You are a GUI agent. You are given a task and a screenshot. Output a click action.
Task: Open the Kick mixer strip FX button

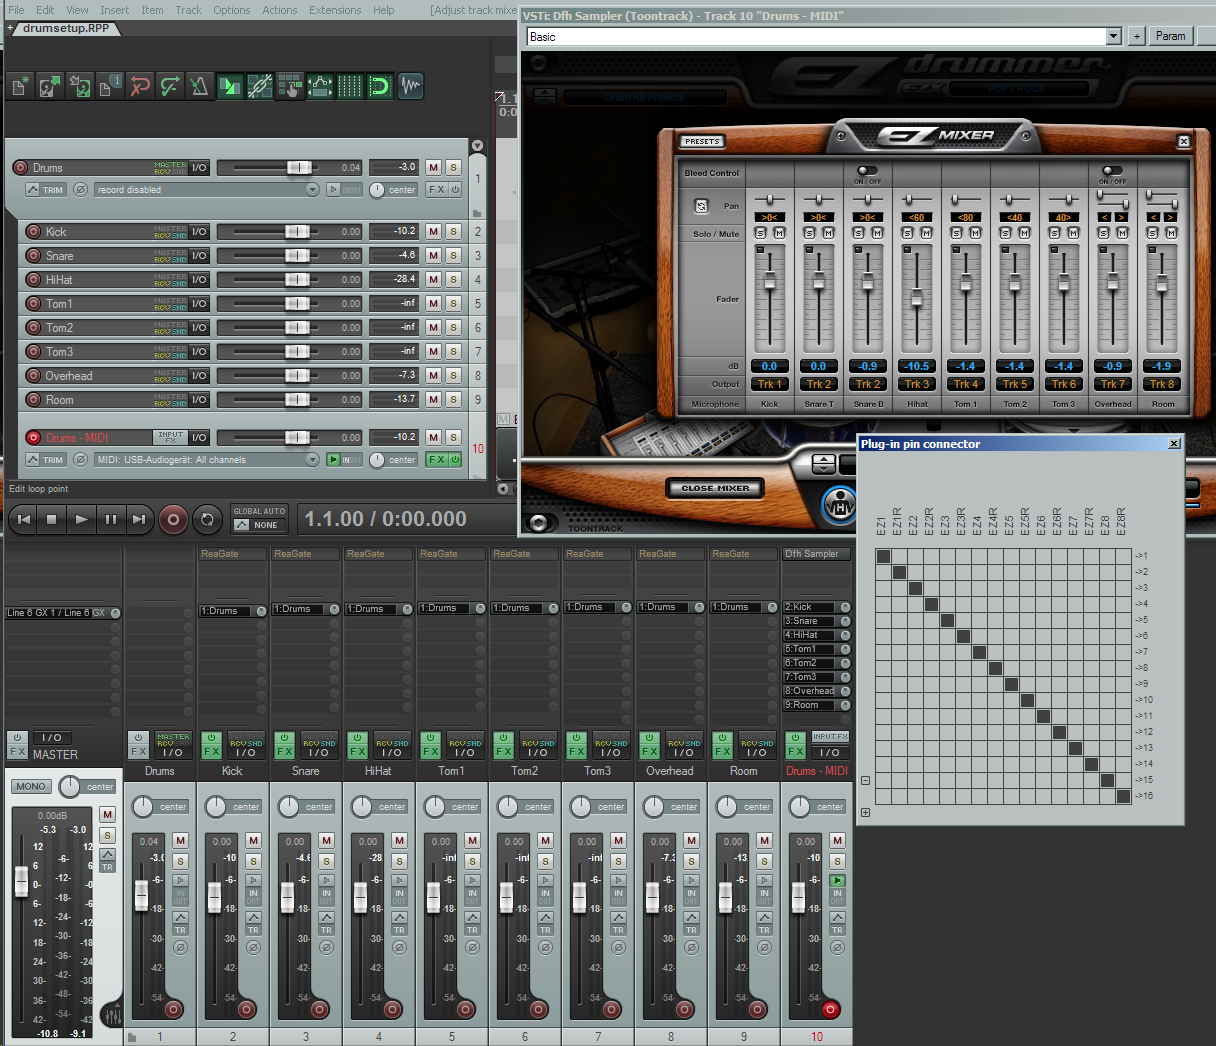tap(211, 751)
